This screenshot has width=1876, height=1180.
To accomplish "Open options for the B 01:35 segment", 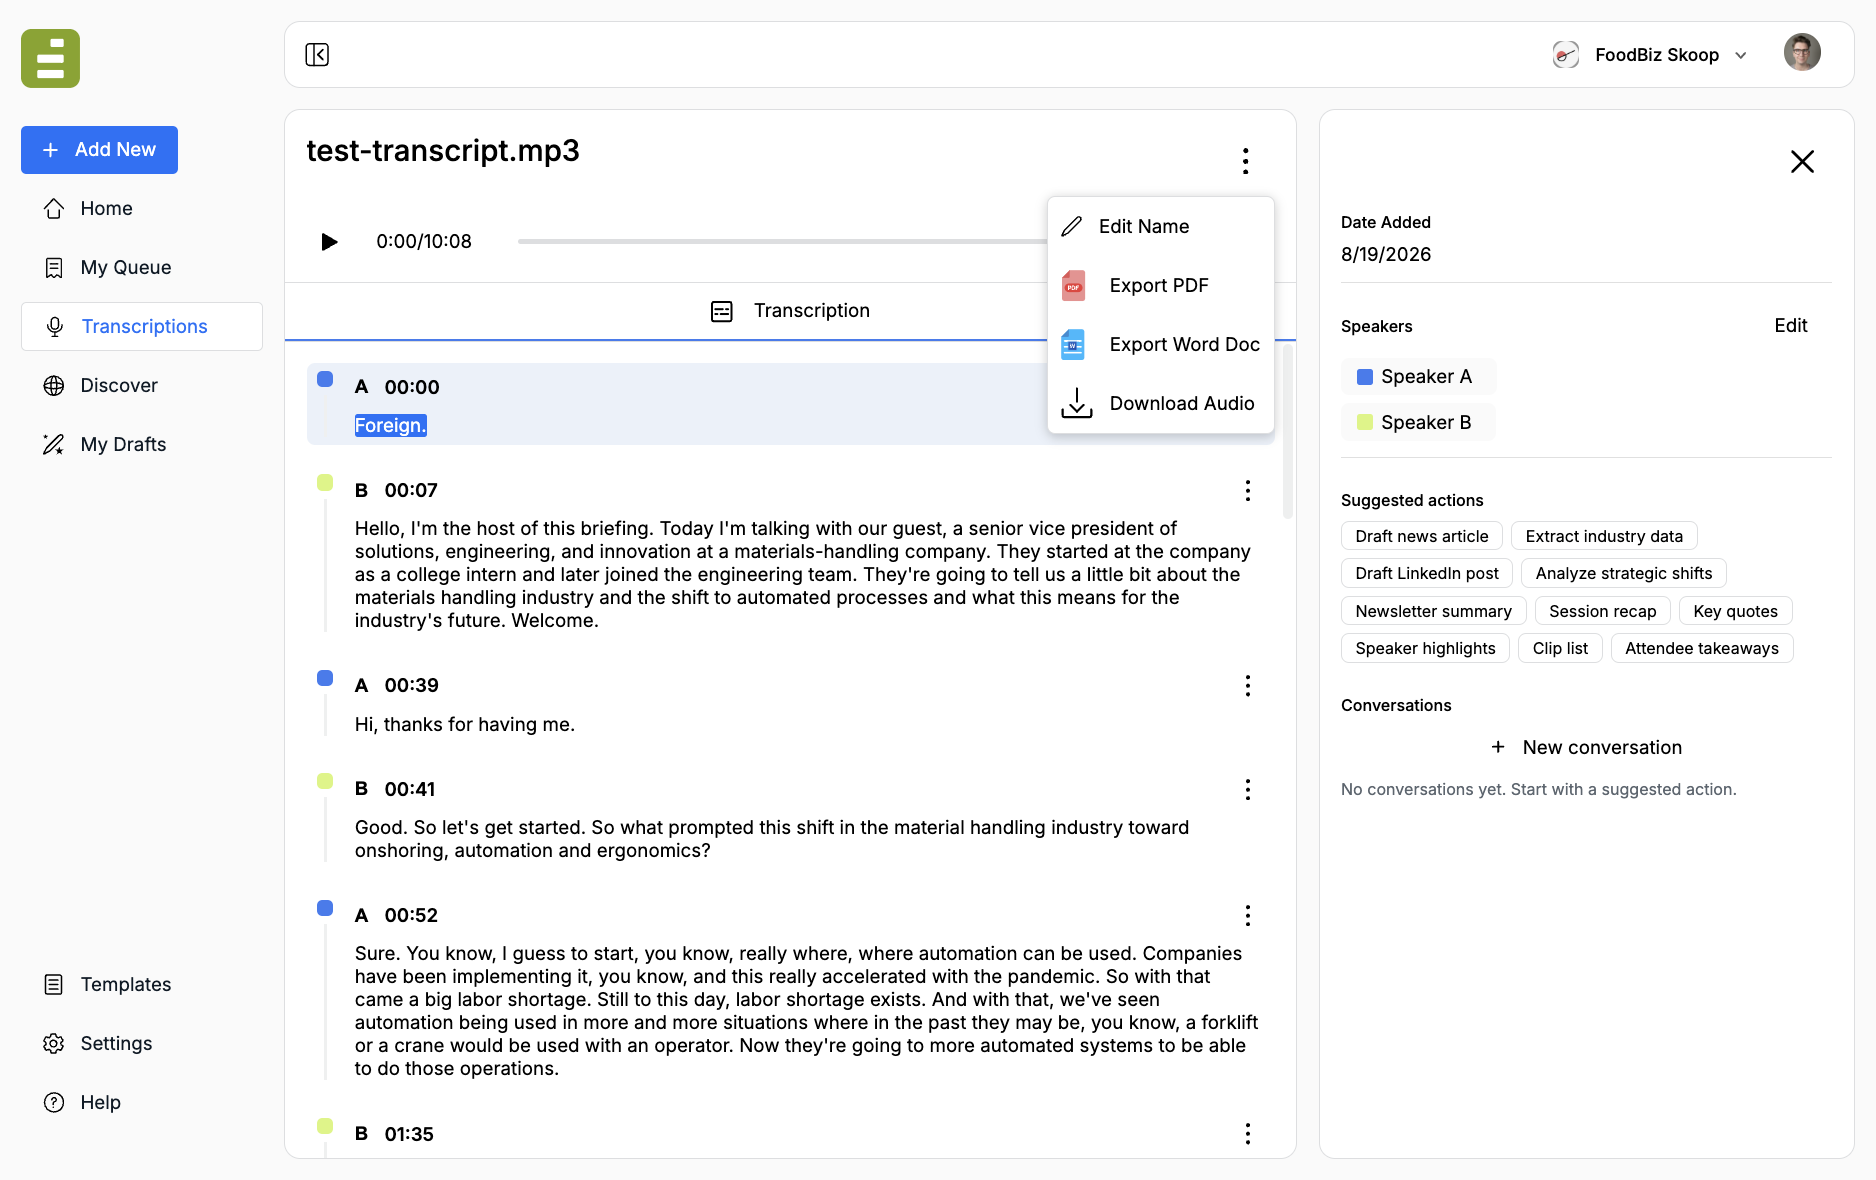I will 1247,1133.
